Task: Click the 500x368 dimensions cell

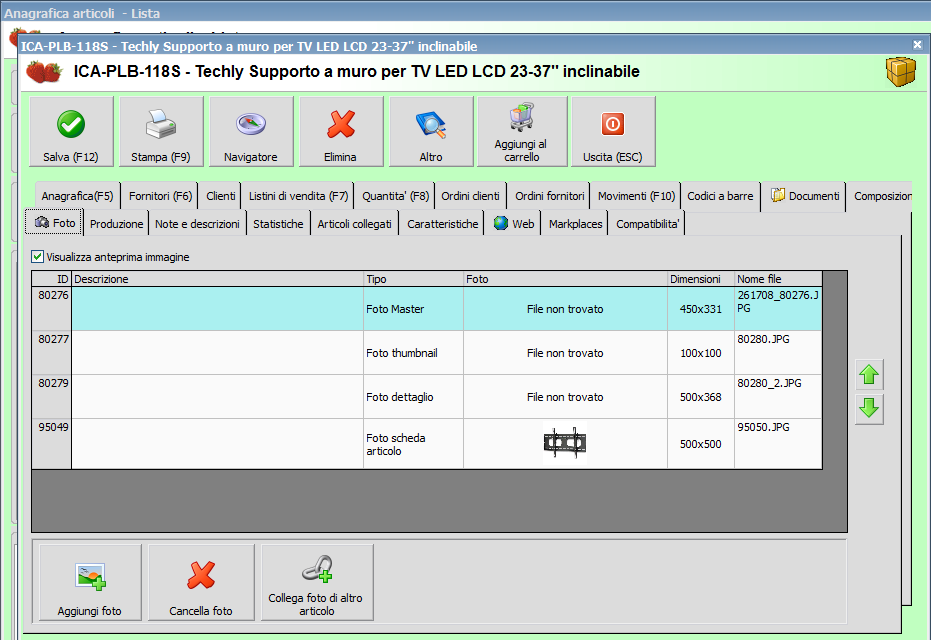Action: coord(701,397)
